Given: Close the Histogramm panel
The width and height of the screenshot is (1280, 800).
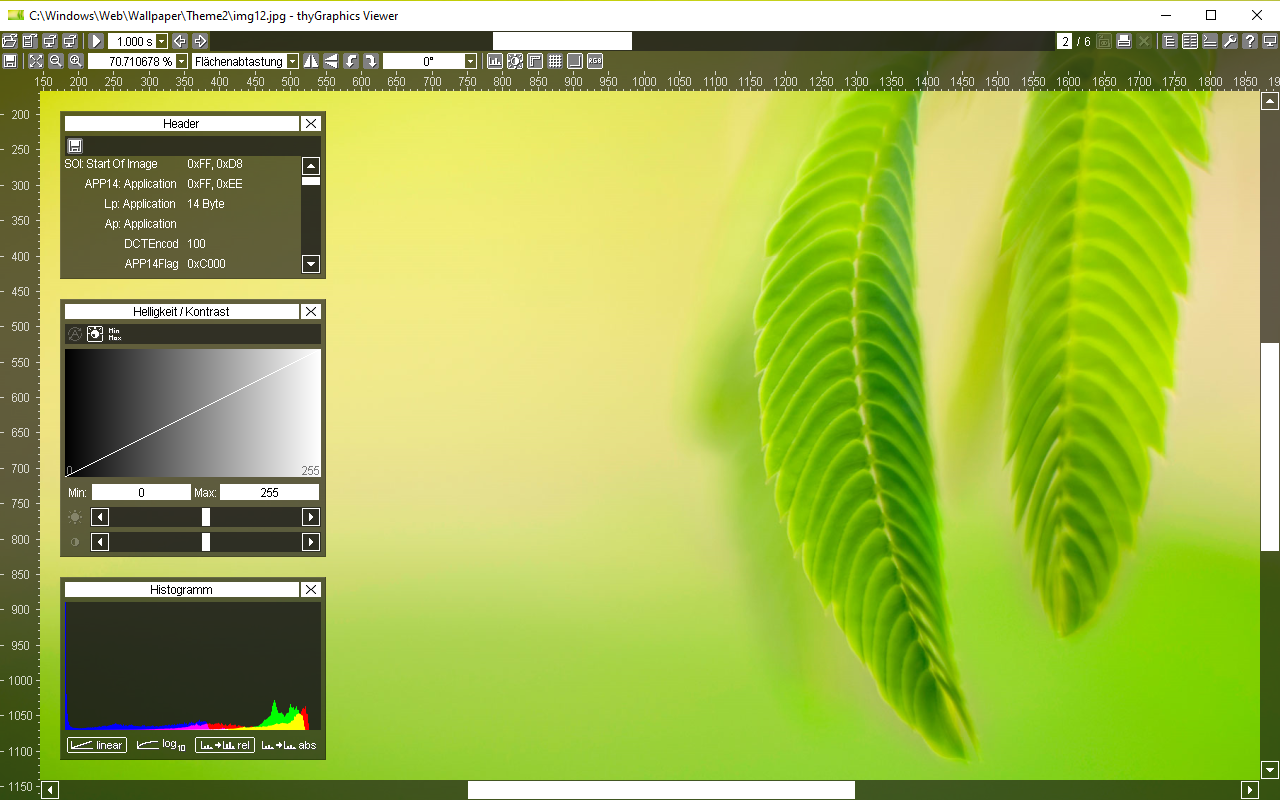Looking at the screenshot, I should click(x=311, y=589).
